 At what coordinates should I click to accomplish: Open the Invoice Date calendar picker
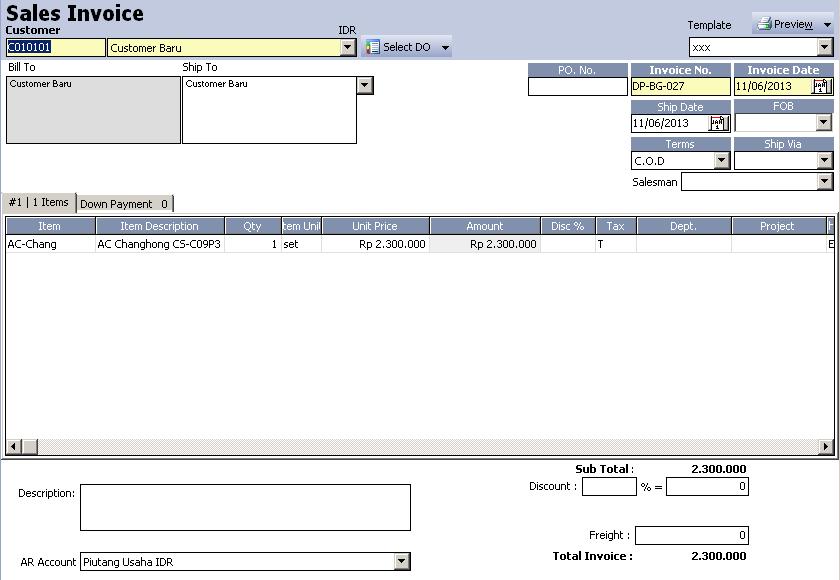point(821,86)
